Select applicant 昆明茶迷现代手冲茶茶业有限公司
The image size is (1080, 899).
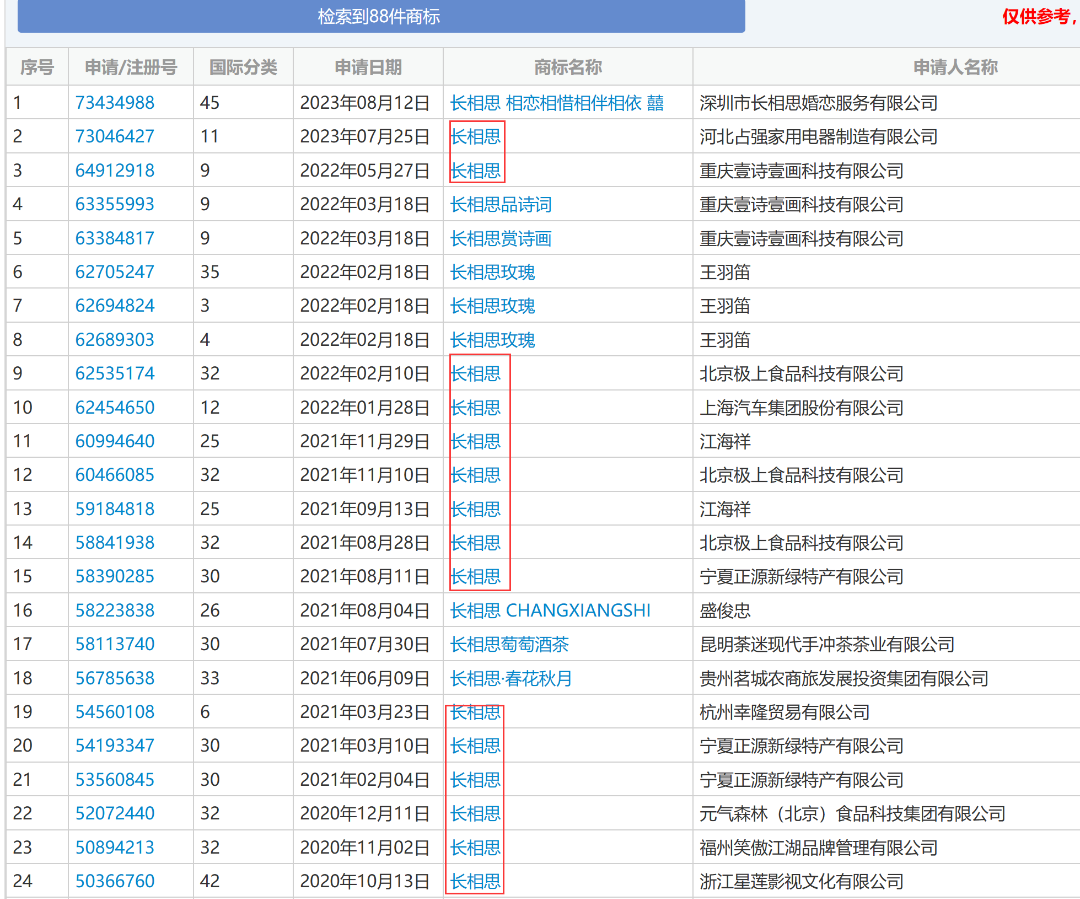pyautogui.click(x=827, y=644)
